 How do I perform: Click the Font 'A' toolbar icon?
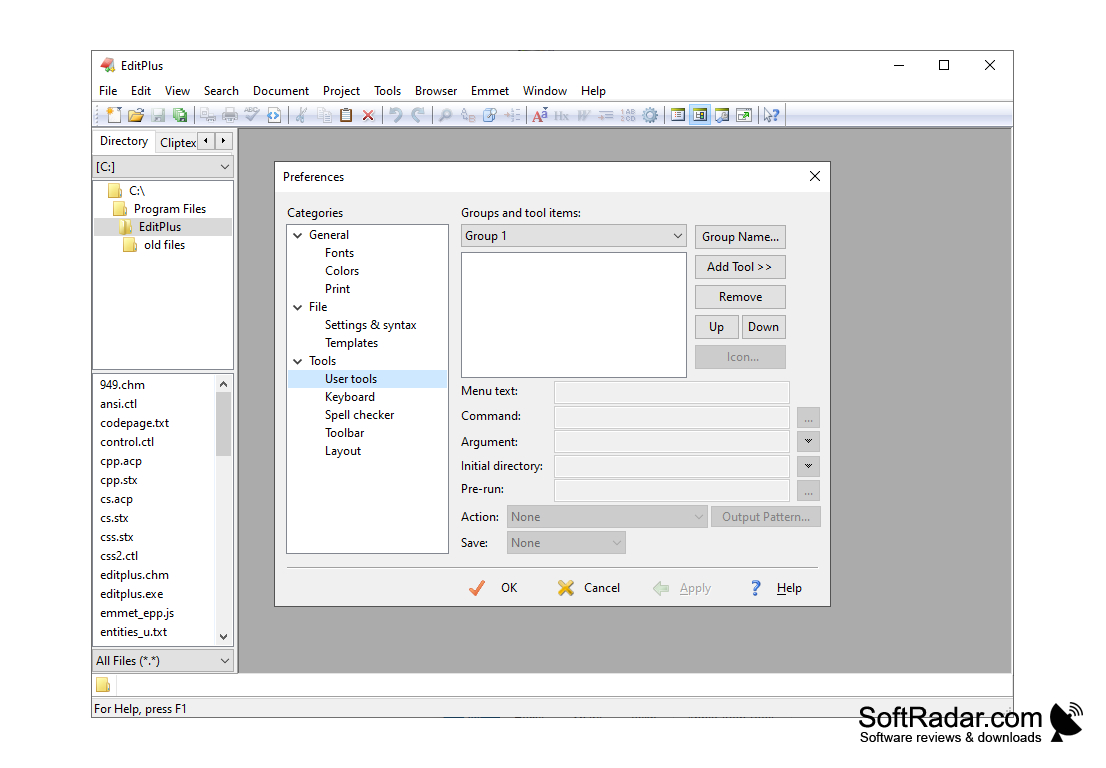point(540,115)
